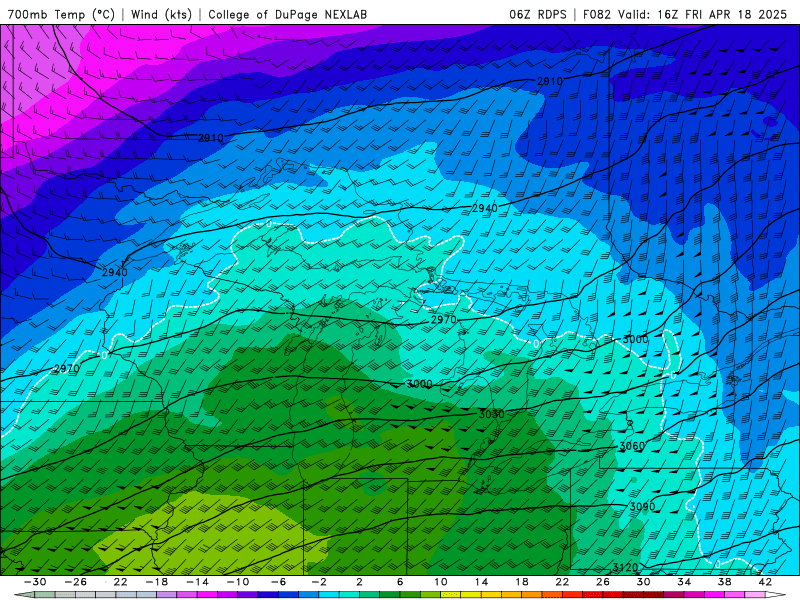Select the "16Z FRI APR 18 2025" valid time
Screen dimensions: 800x600
(722, 14)
